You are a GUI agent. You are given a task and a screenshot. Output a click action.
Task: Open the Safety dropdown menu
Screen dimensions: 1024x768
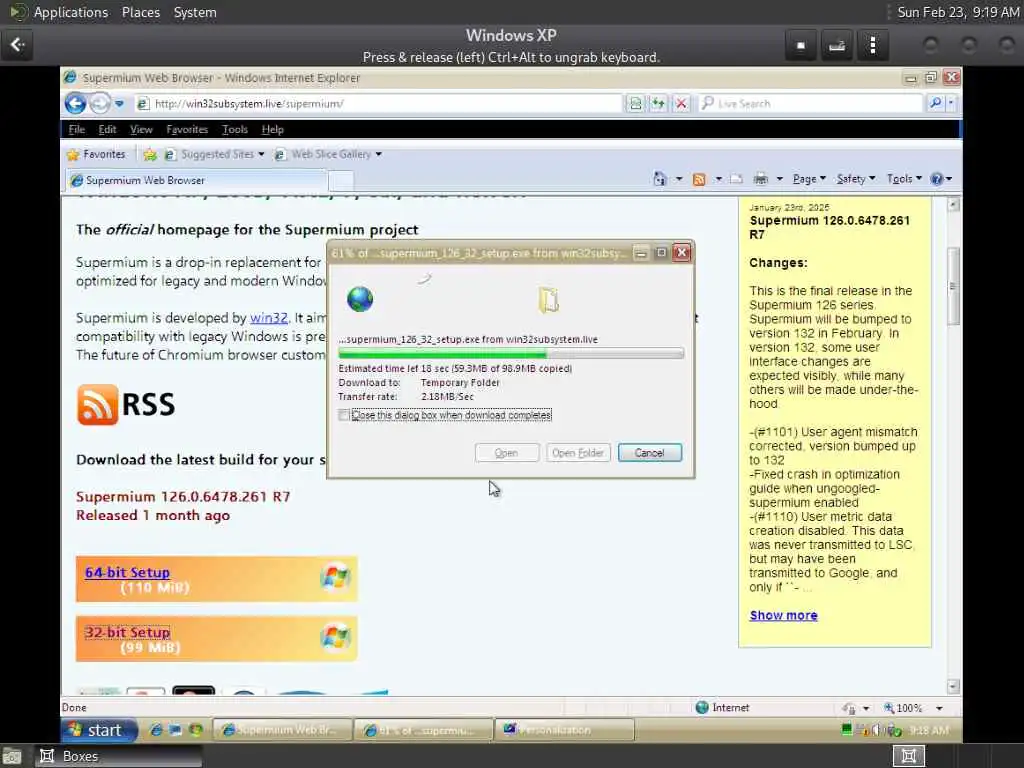point(856,179)
